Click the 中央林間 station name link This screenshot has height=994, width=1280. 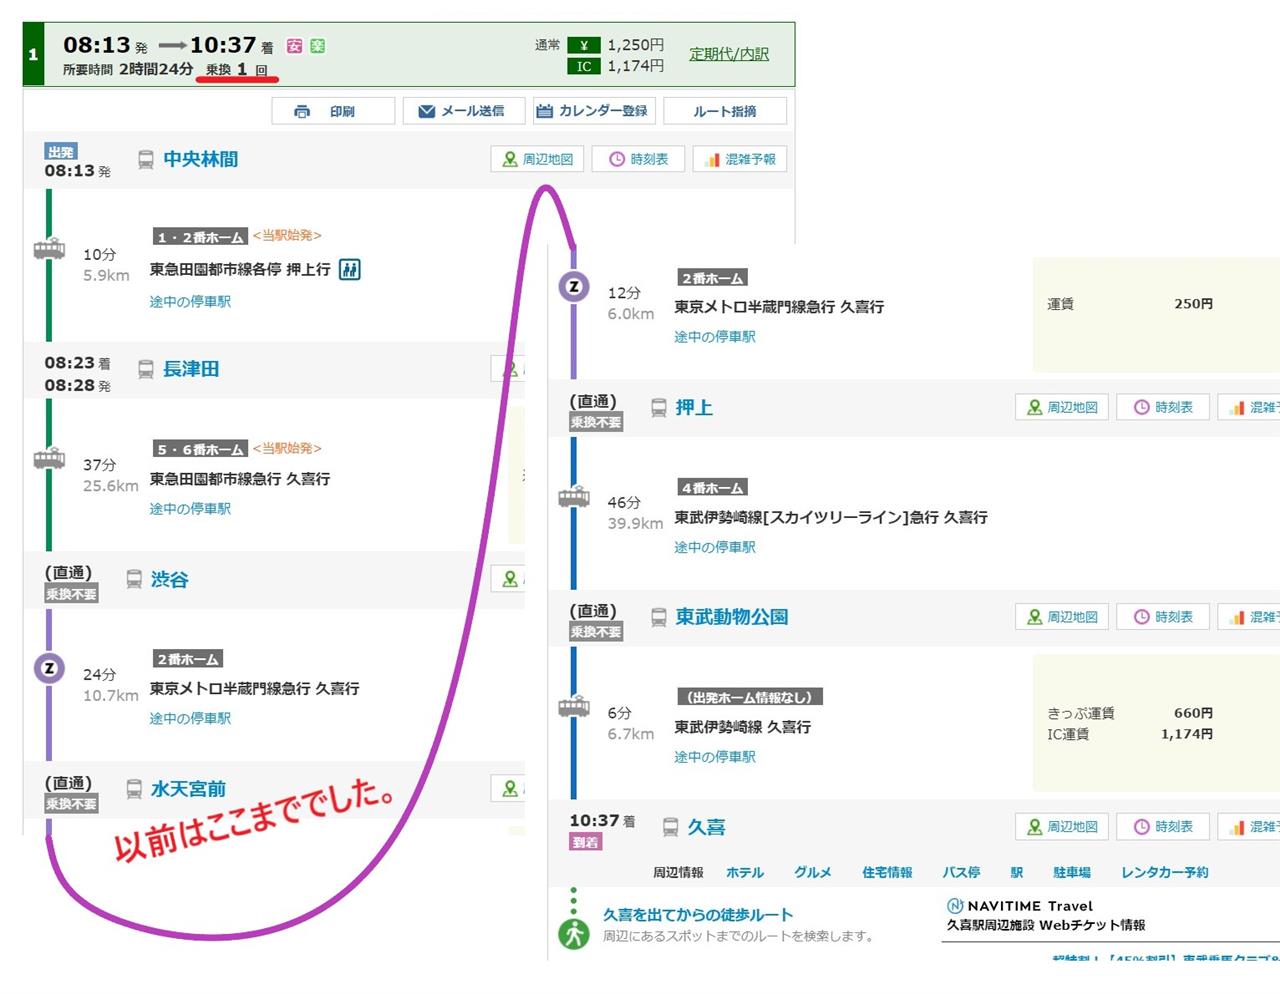pyautogui.click(x=201, y=159)
